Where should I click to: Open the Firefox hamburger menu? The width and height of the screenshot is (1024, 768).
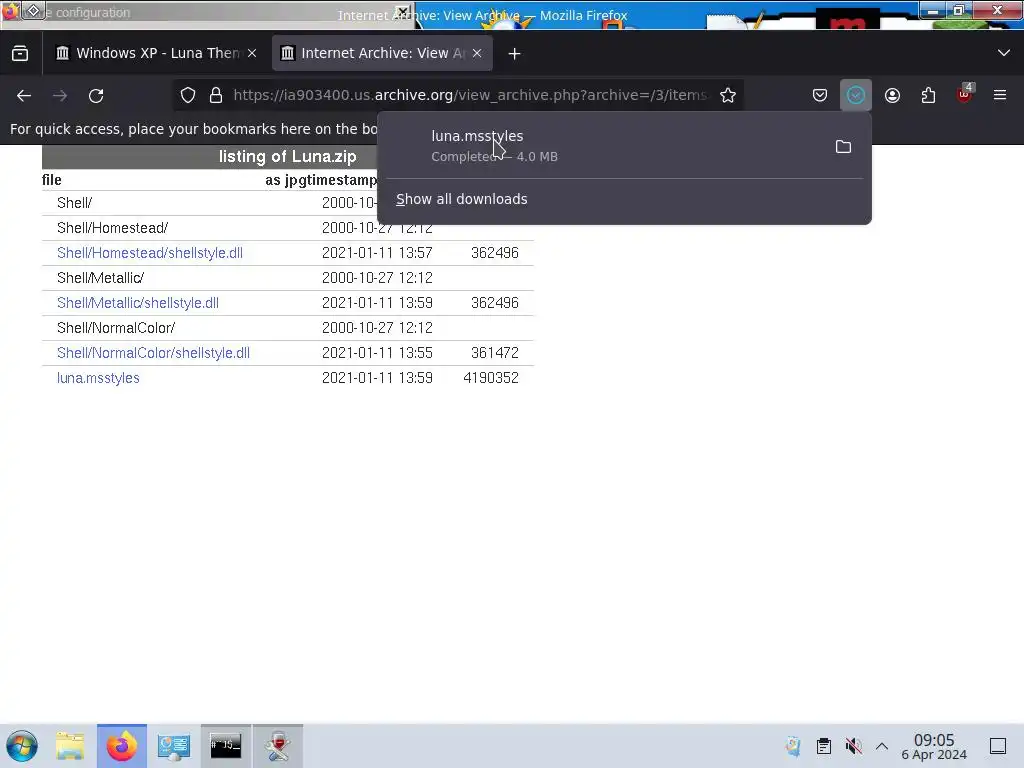click(x=1000, y=95)
